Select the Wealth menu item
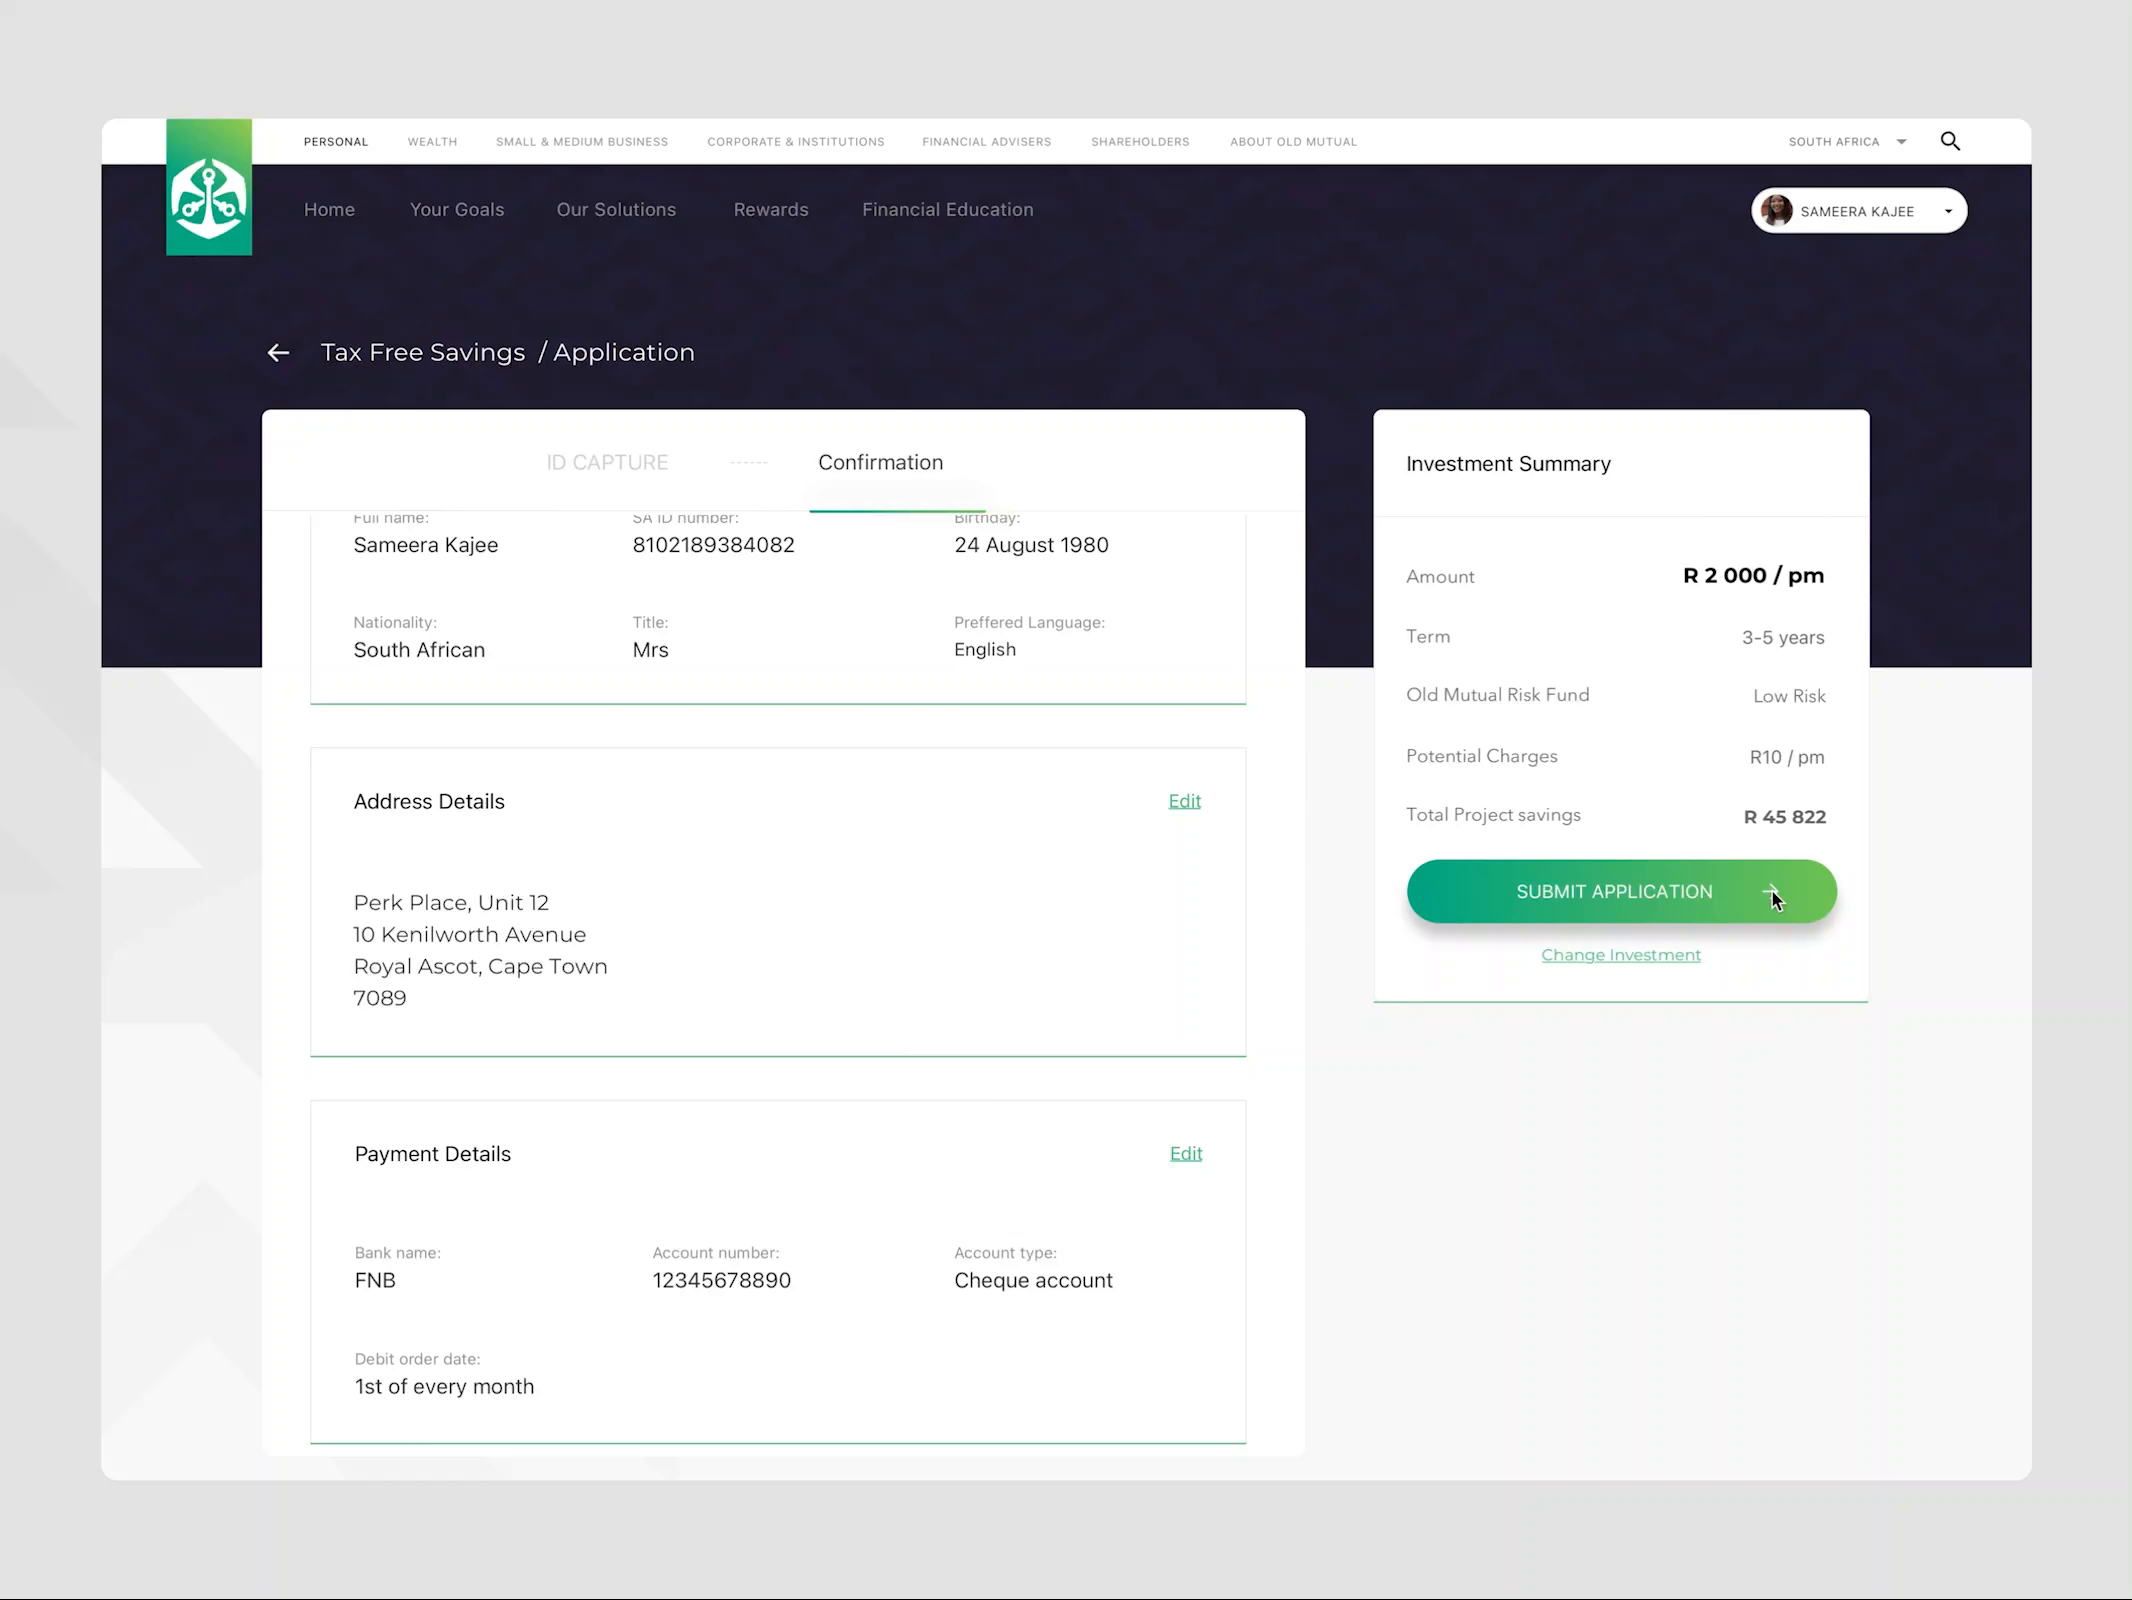Viewport: 2132px width, 1600px height. click(432, 141)
